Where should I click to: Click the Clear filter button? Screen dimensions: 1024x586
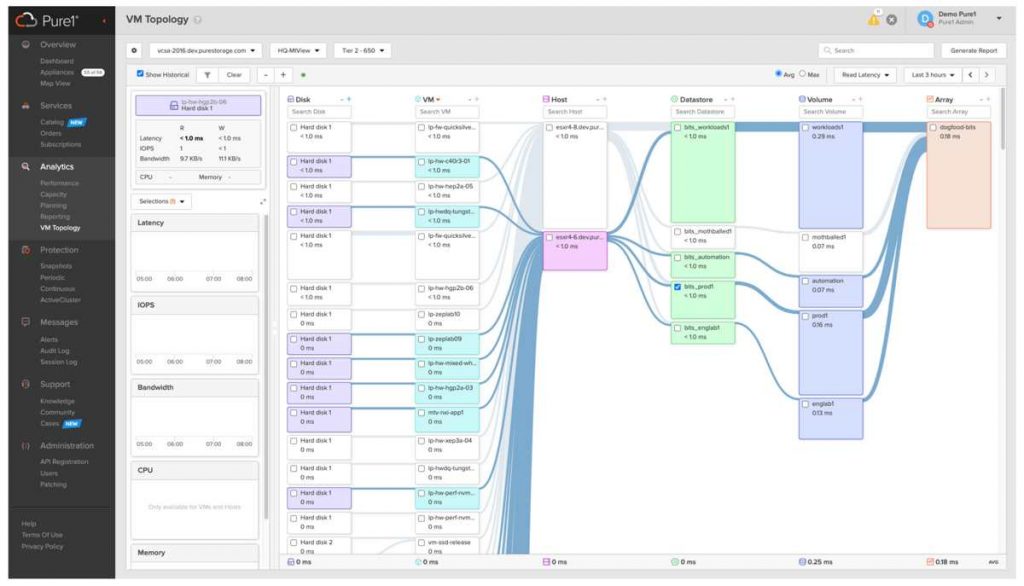234,75
